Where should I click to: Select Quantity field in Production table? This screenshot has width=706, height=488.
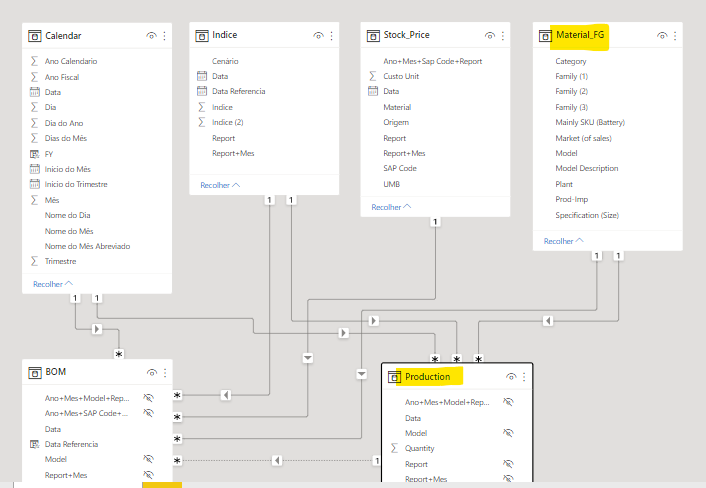[x=420, y=448]
